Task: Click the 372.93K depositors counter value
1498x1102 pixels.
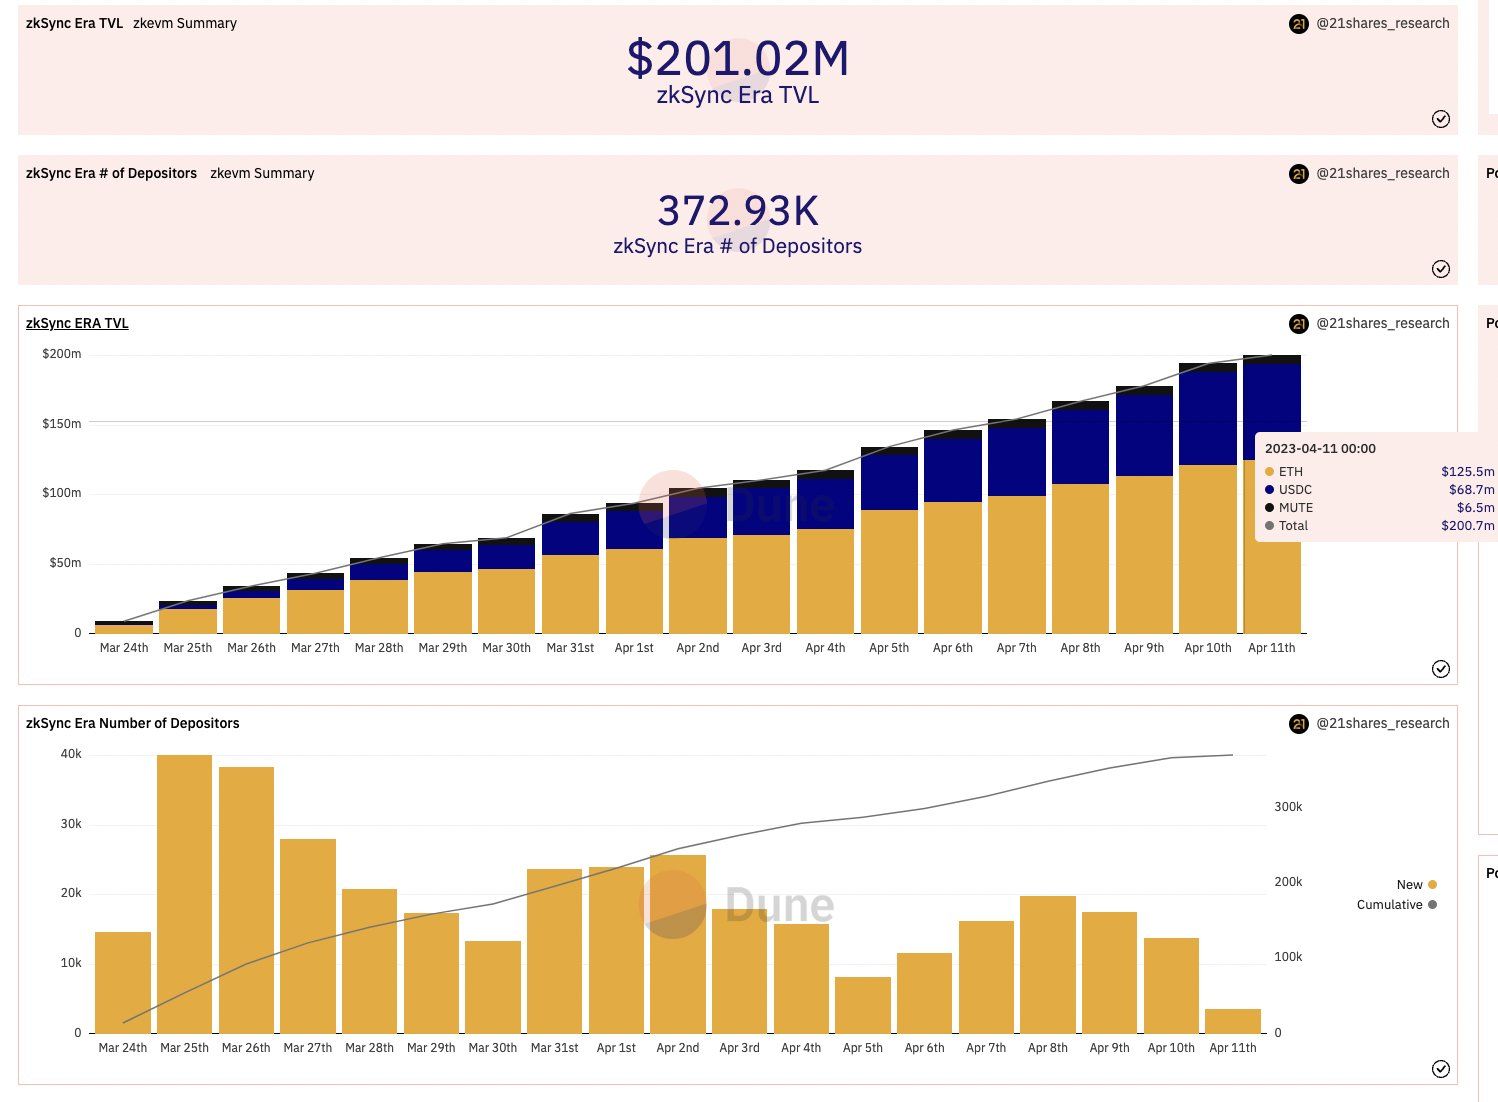Action: (738, 211)
